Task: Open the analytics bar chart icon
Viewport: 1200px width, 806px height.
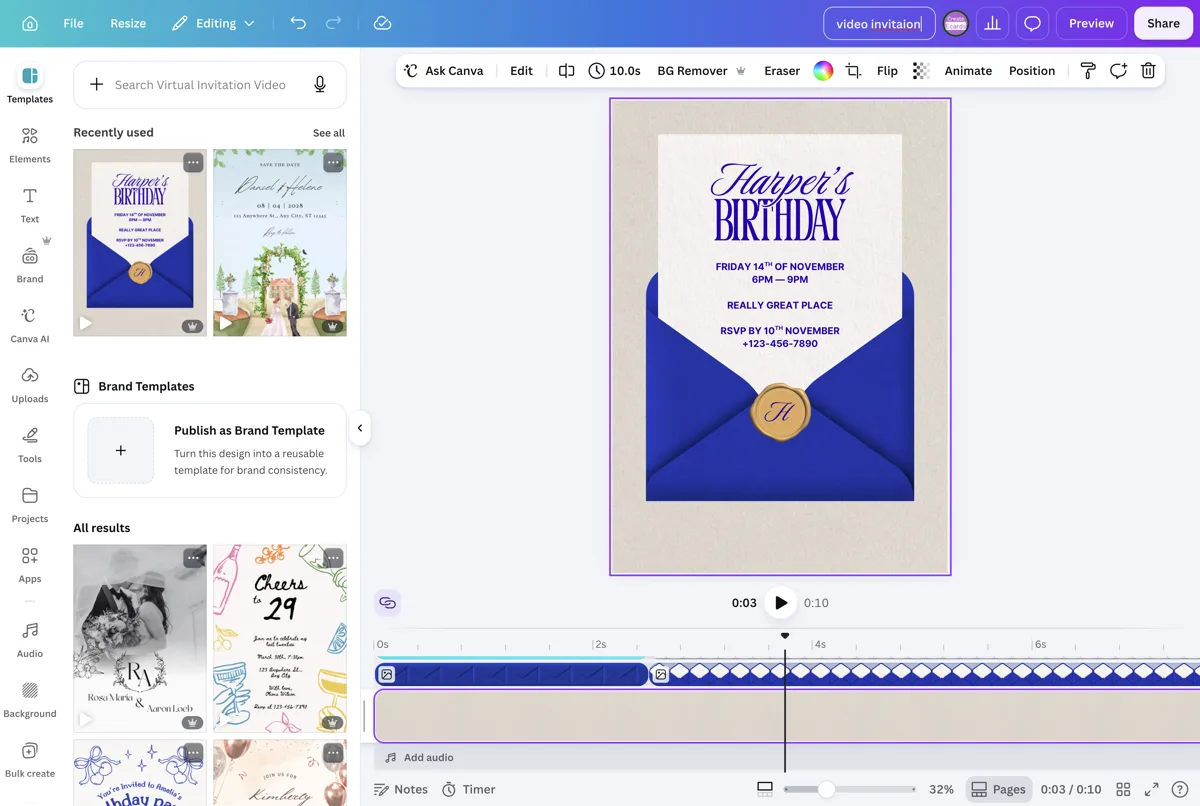Action: click(x=992, y=23)
